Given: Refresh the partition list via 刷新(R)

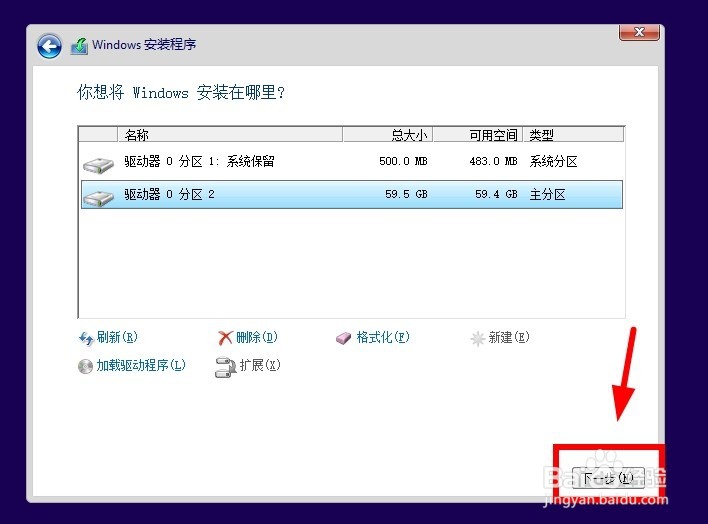Looking at the screenshot, I should tap(117, 337).
